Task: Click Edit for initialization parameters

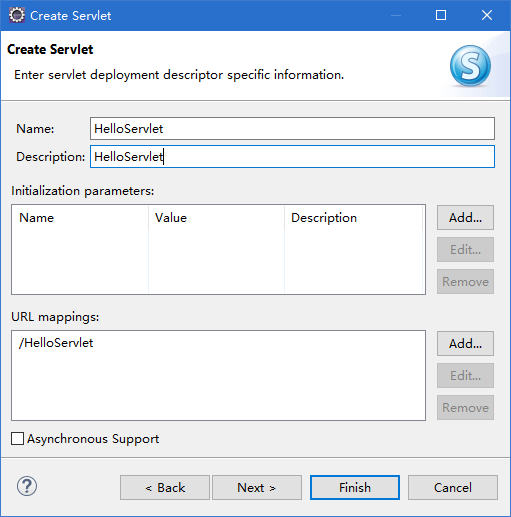Action: 465,250
